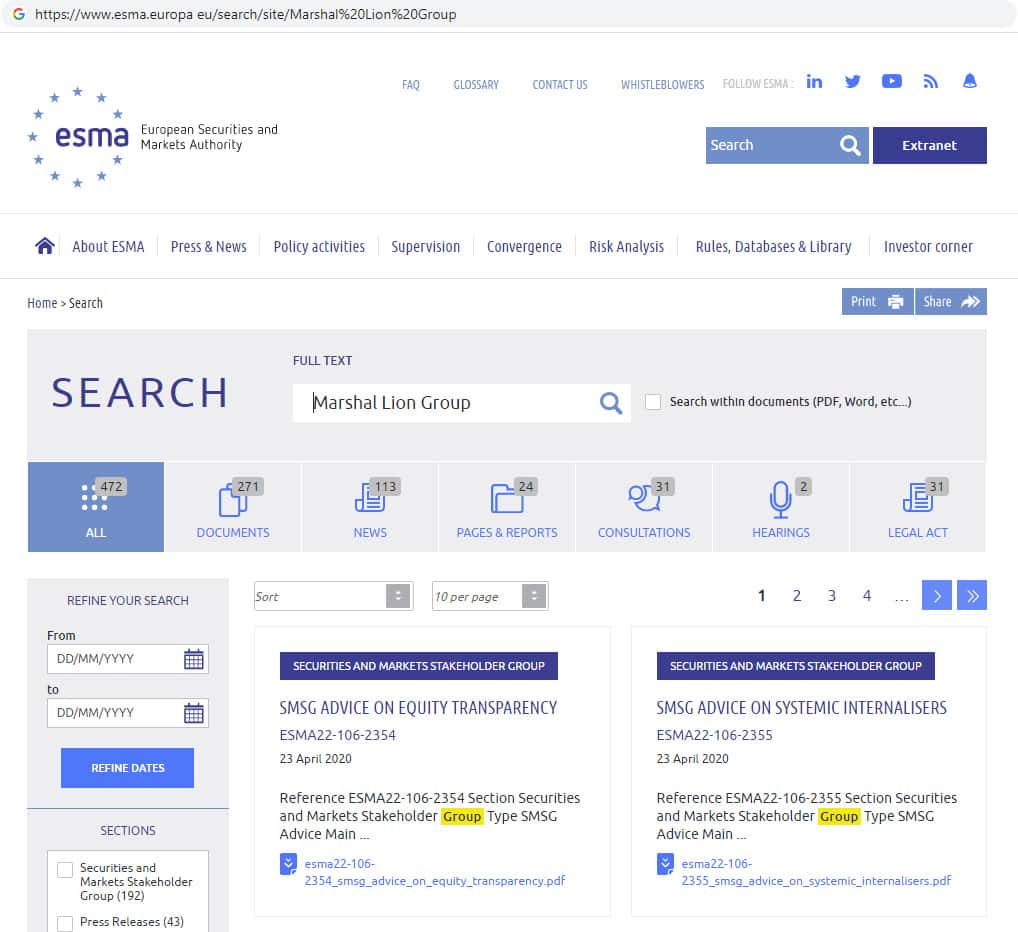Switch to the Documents results tab

(233, 507)
